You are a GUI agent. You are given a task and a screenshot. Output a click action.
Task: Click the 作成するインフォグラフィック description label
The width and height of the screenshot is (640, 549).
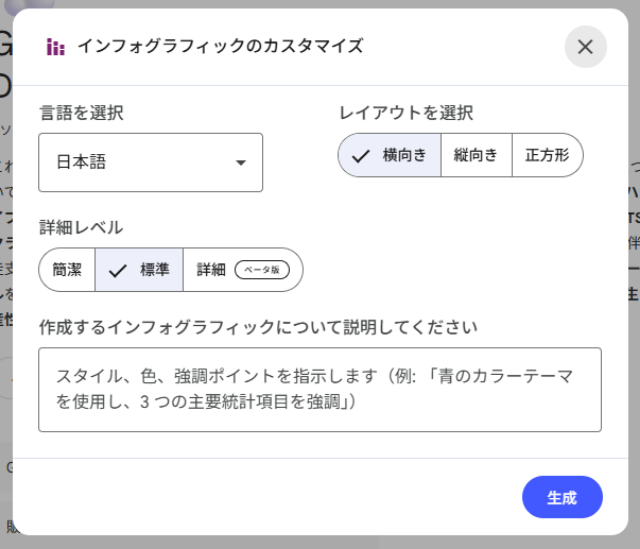tap(258, 327)
